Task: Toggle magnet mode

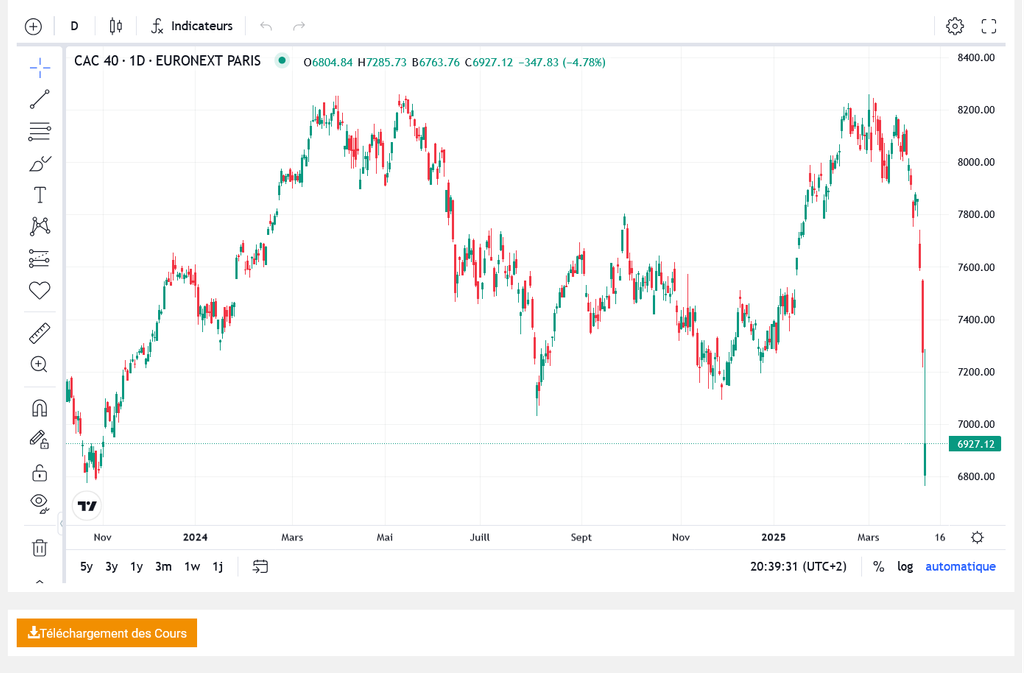Action: (x=40, y=409)
